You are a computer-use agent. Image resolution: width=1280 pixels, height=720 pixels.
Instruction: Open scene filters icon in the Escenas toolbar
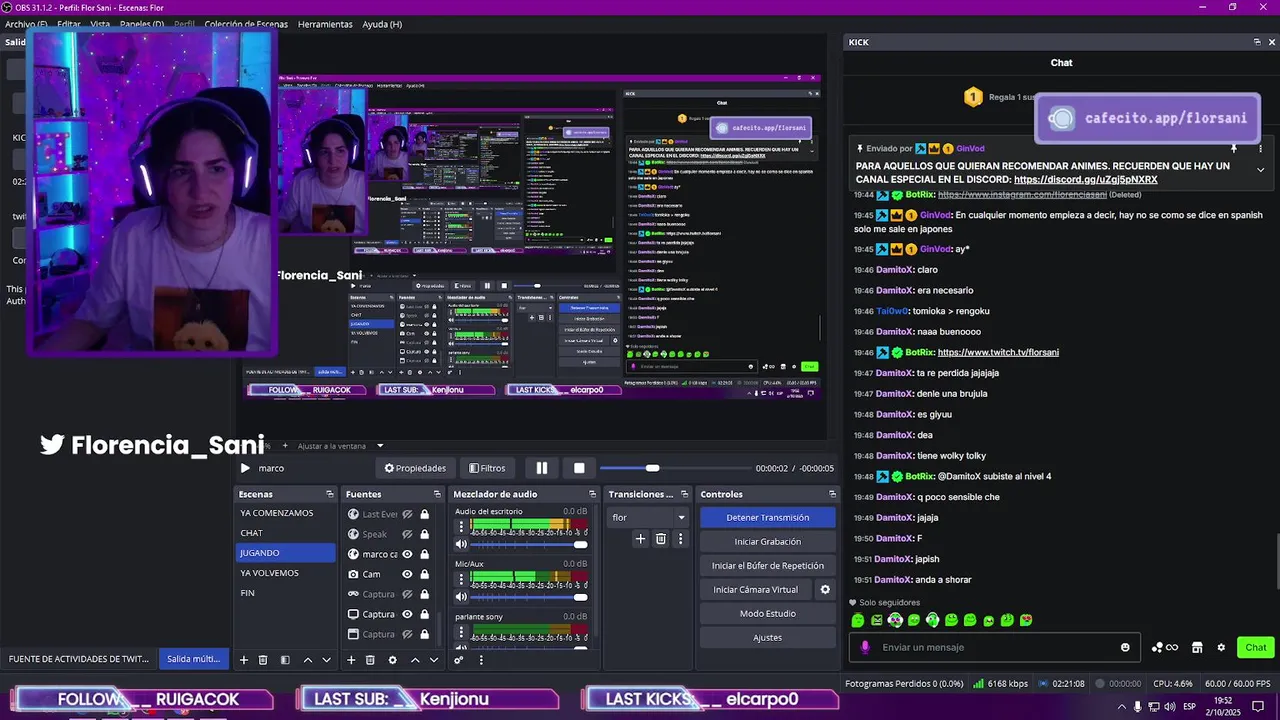click(285, 660)
